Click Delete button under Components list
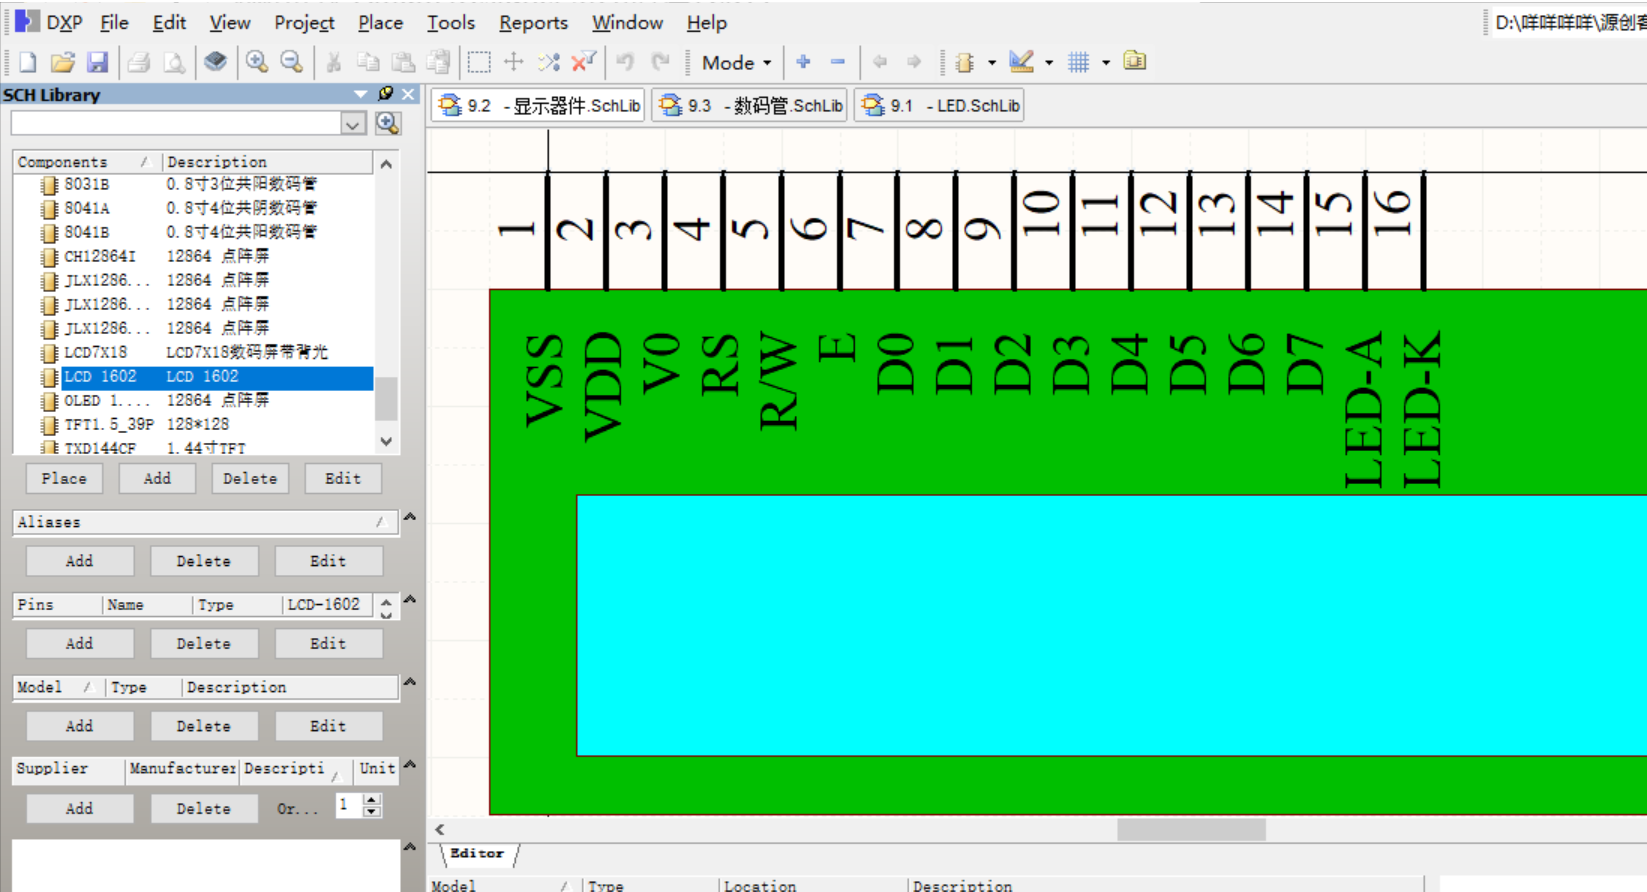 pyautogui.click(x=250, y=479)
